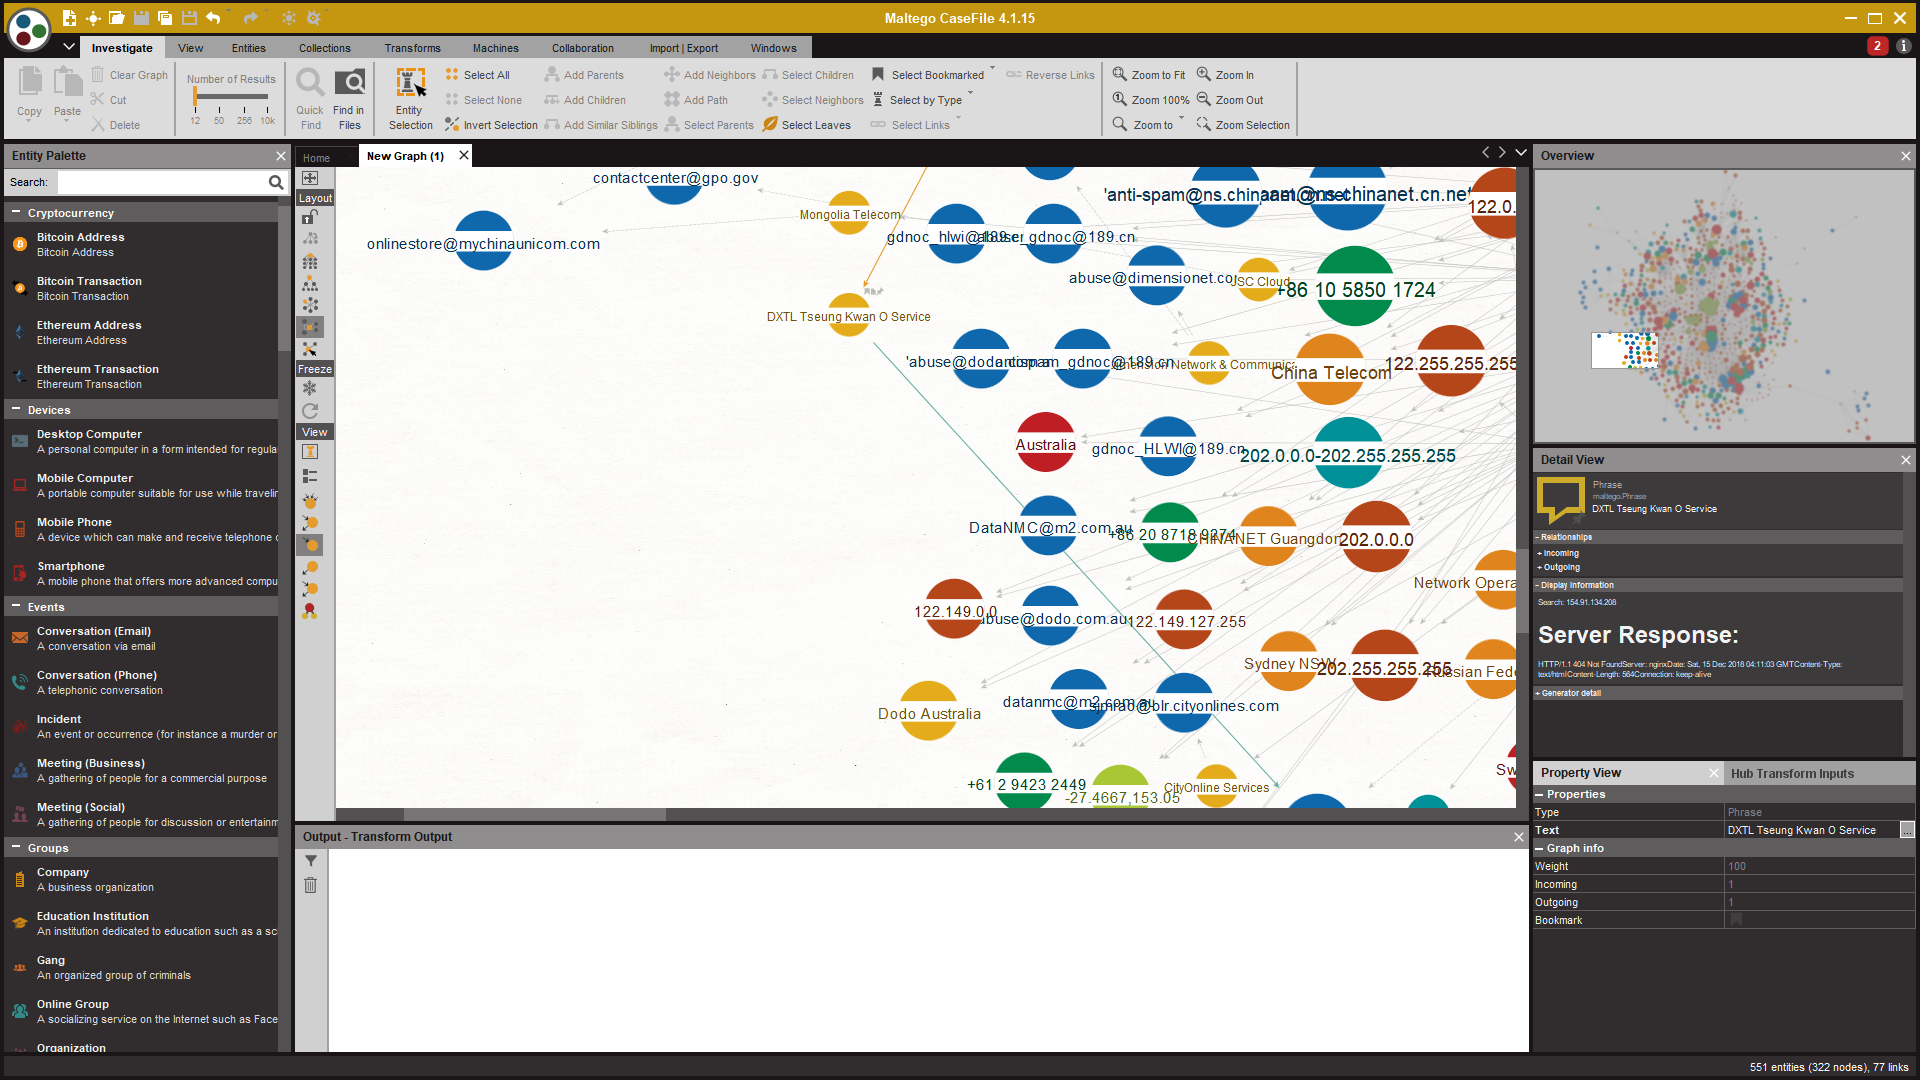1920x1080 pixels.
Task: Open the Machines menu
Action: [x=496, y=47]
